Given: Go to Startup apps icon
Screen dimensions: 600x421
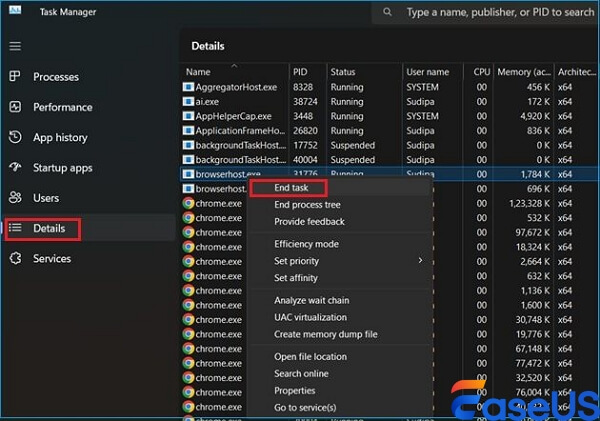Looking at the screenshot, I should click(x=14, y=168).
